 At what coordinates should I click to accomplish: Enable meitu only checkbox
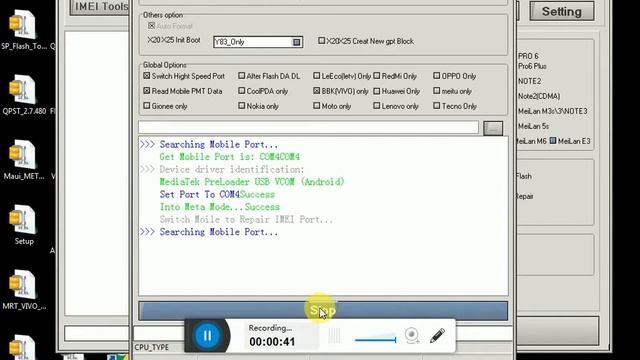tap(437, 91)
